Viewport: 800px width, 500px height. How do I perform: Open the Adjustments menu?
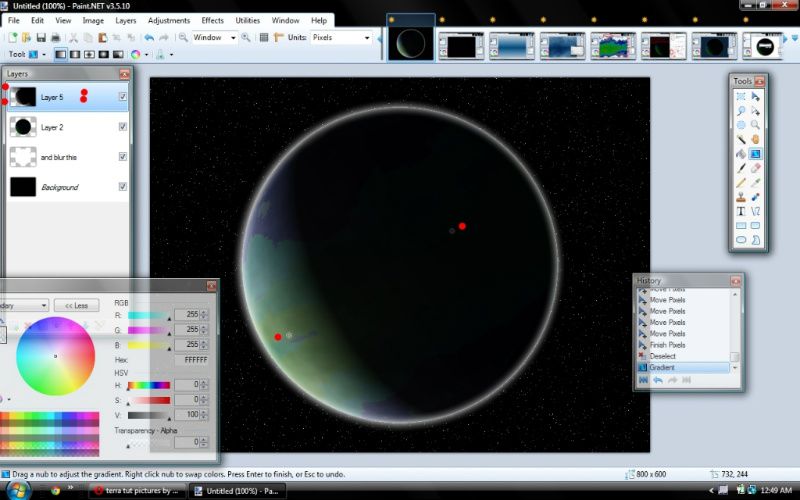(x=169, y=20)
